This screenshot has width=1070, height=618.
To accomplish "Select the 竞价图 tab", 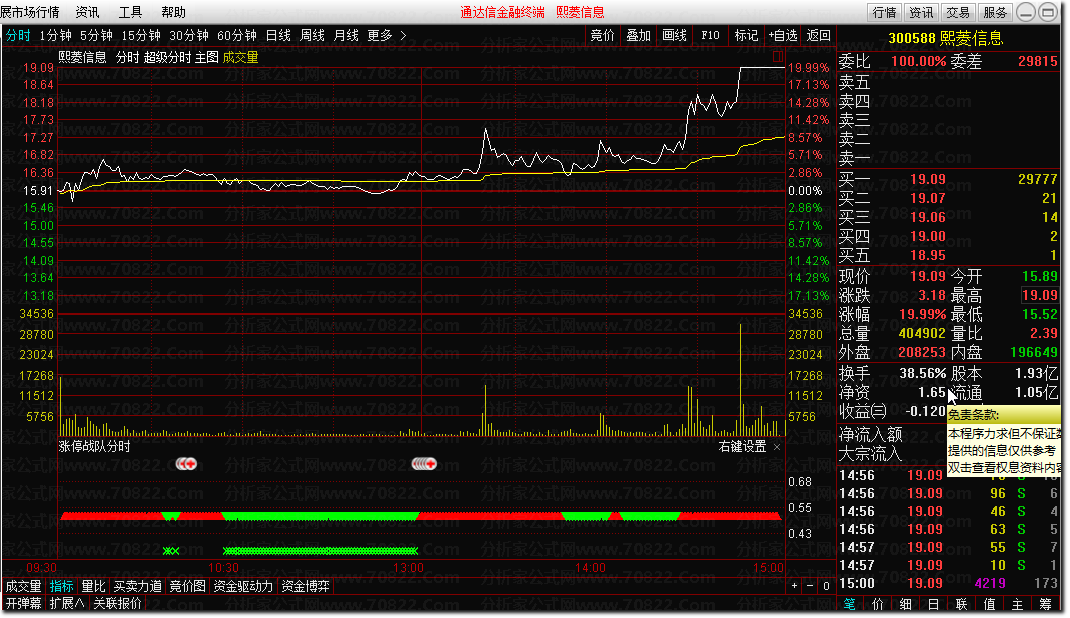I will 188,587.
